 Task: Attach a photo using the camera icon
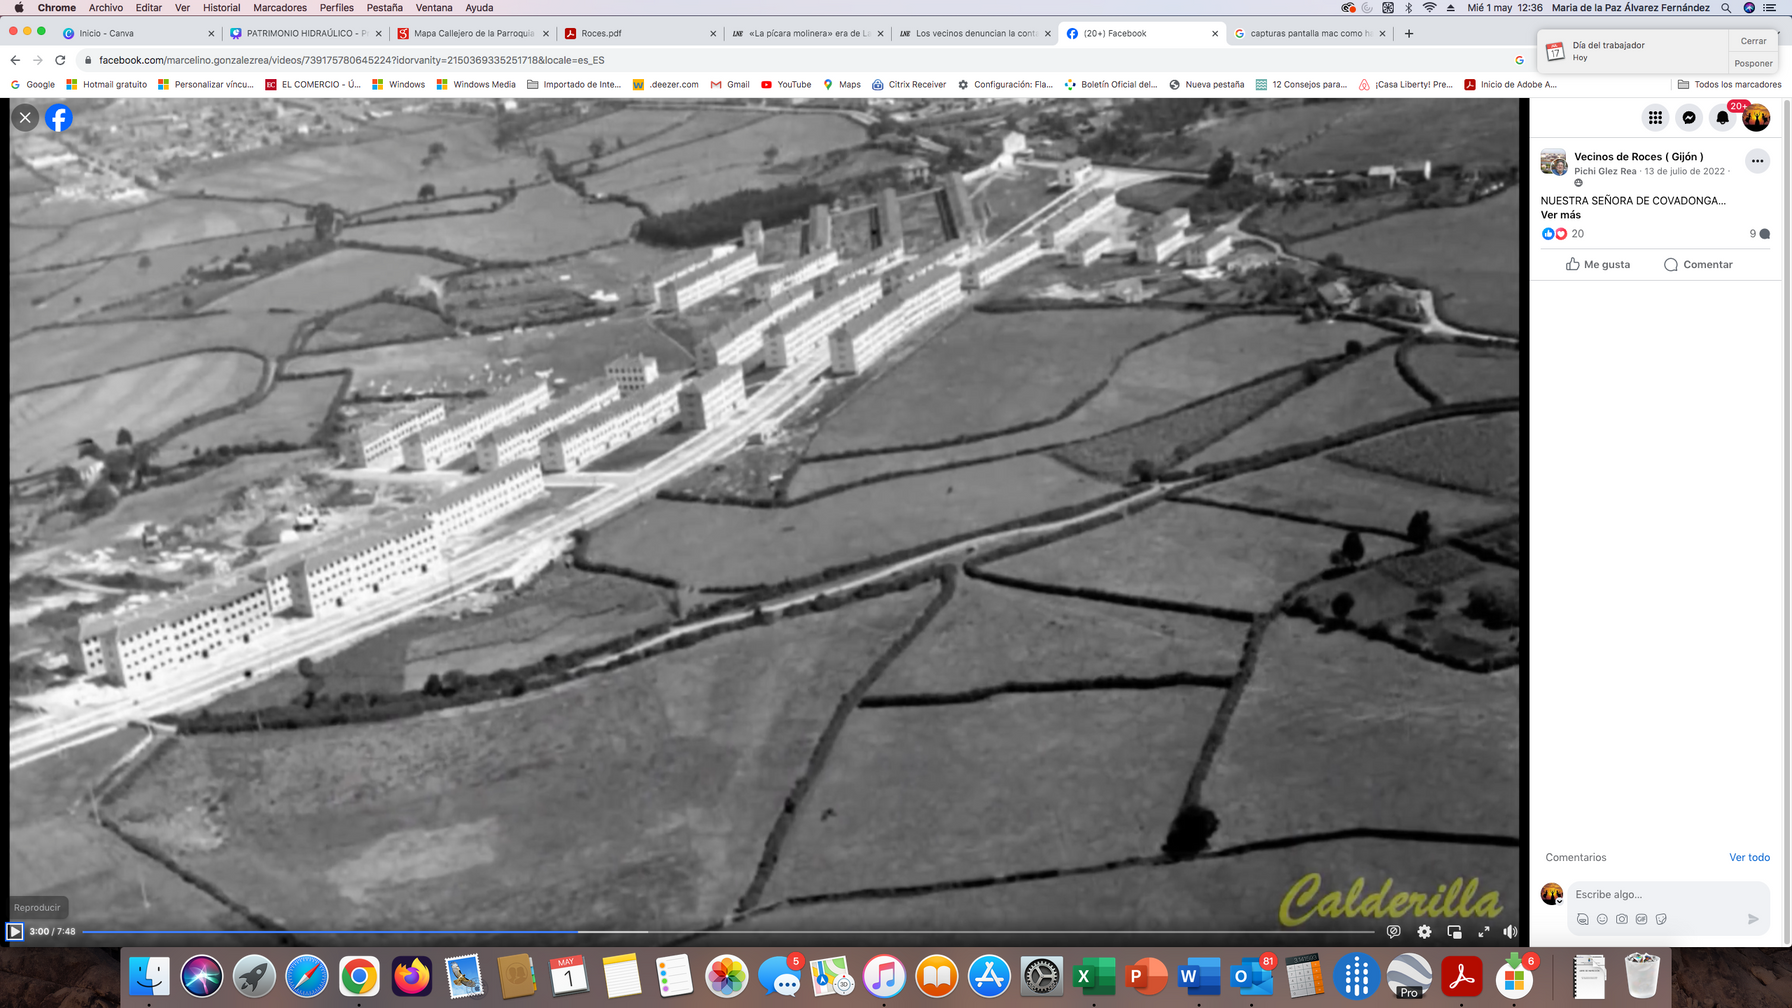[1621, 919]
